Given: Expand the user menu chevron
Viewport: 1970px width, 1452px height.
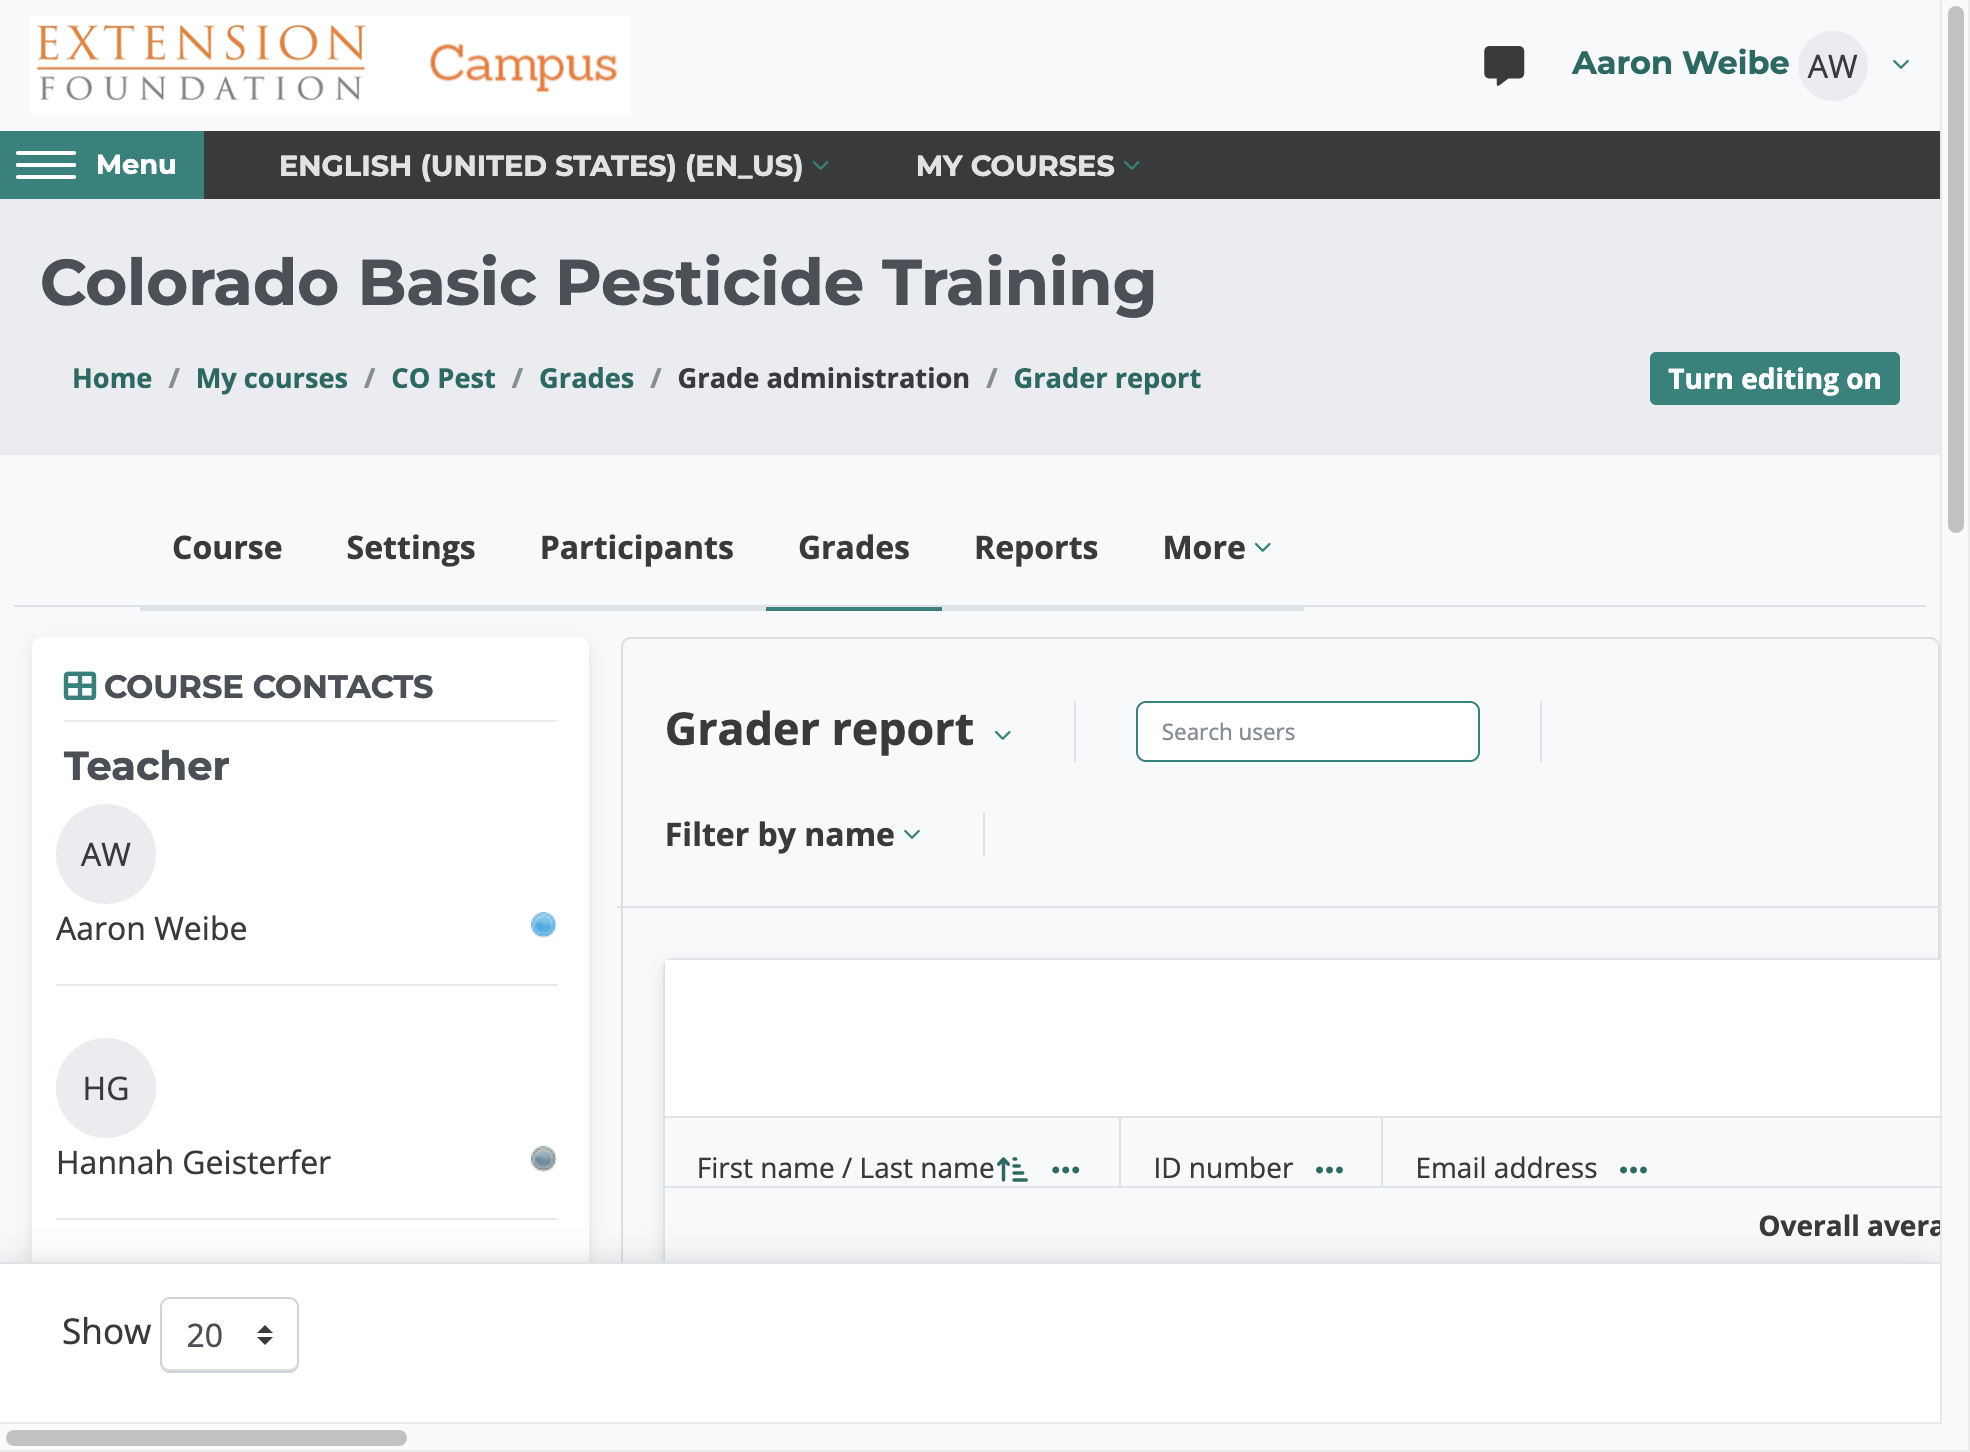Looking at the screenshot, I should (1901, 65).
